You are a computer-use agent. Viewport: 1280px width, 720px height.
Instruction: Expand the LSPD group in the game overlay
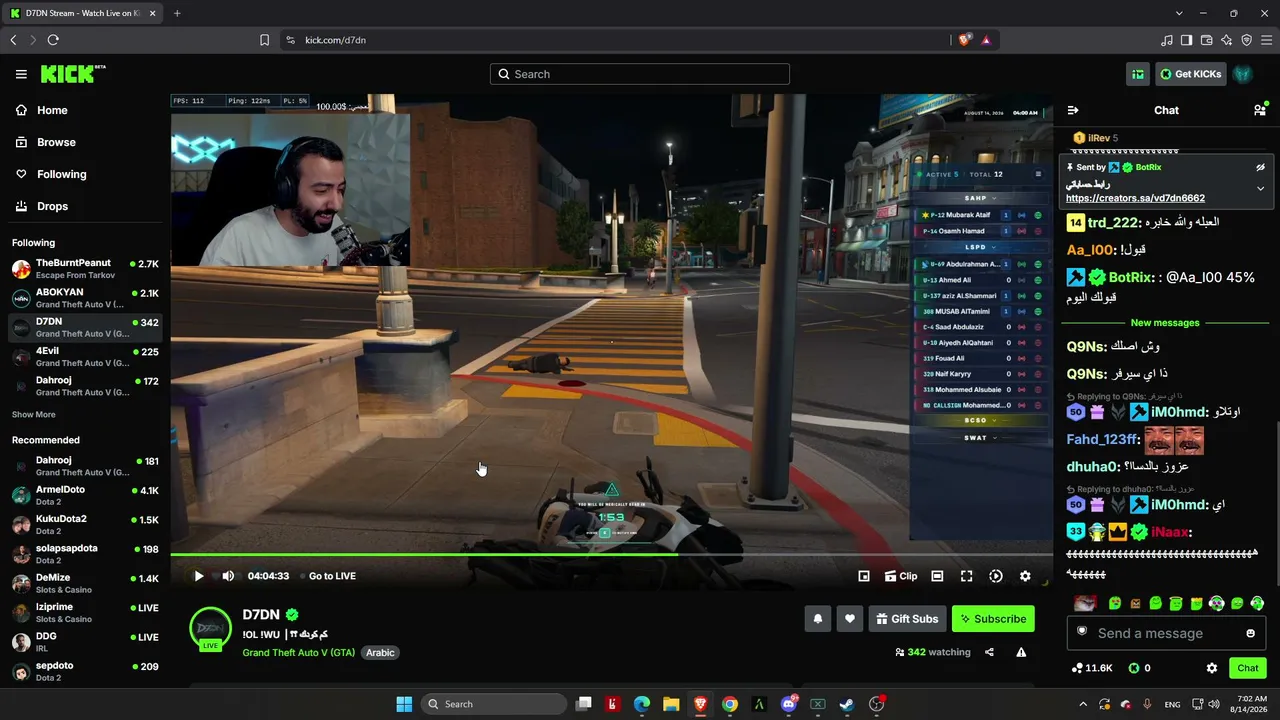pos(978,247)
